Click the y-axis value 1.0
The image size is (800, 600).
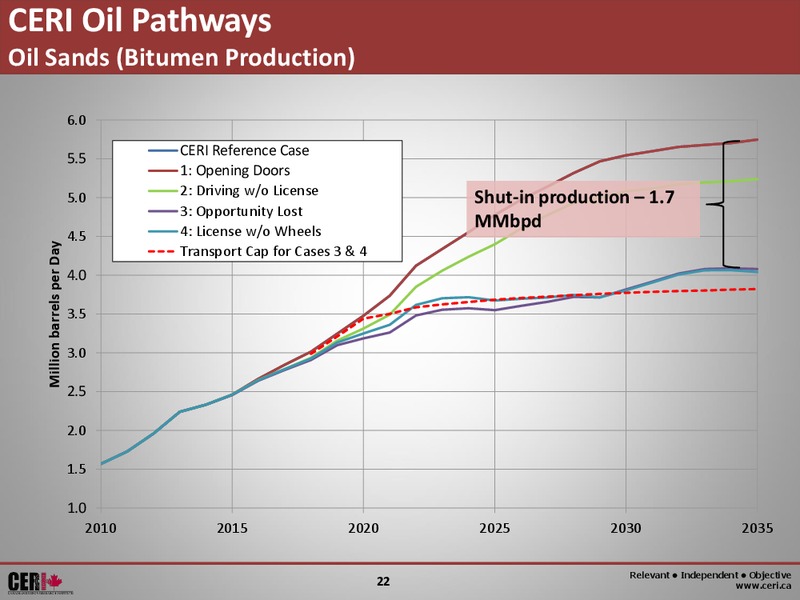pos(77,508)
